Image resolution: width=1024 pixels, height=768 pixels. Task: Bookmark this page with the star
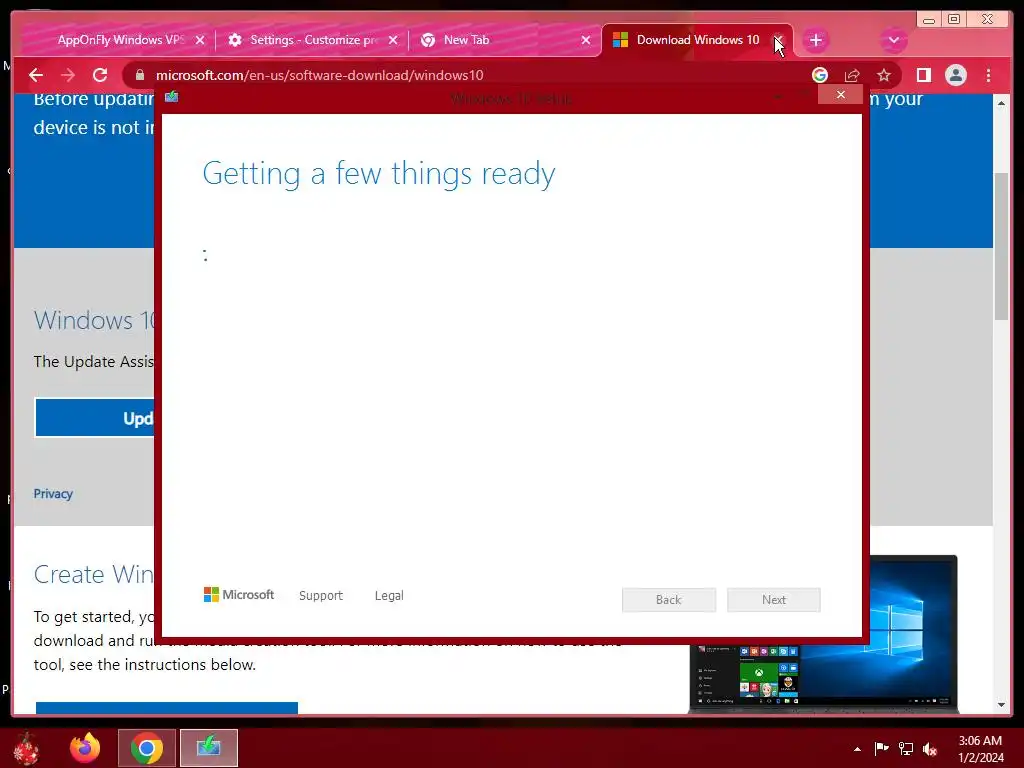tap(884, 75)
